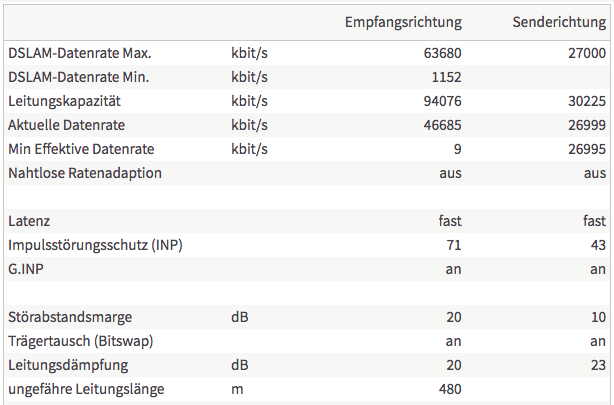Screen dimensions: 614x405
Task: Click the Leitungsdämpfung row label
Action: [68, 365]
